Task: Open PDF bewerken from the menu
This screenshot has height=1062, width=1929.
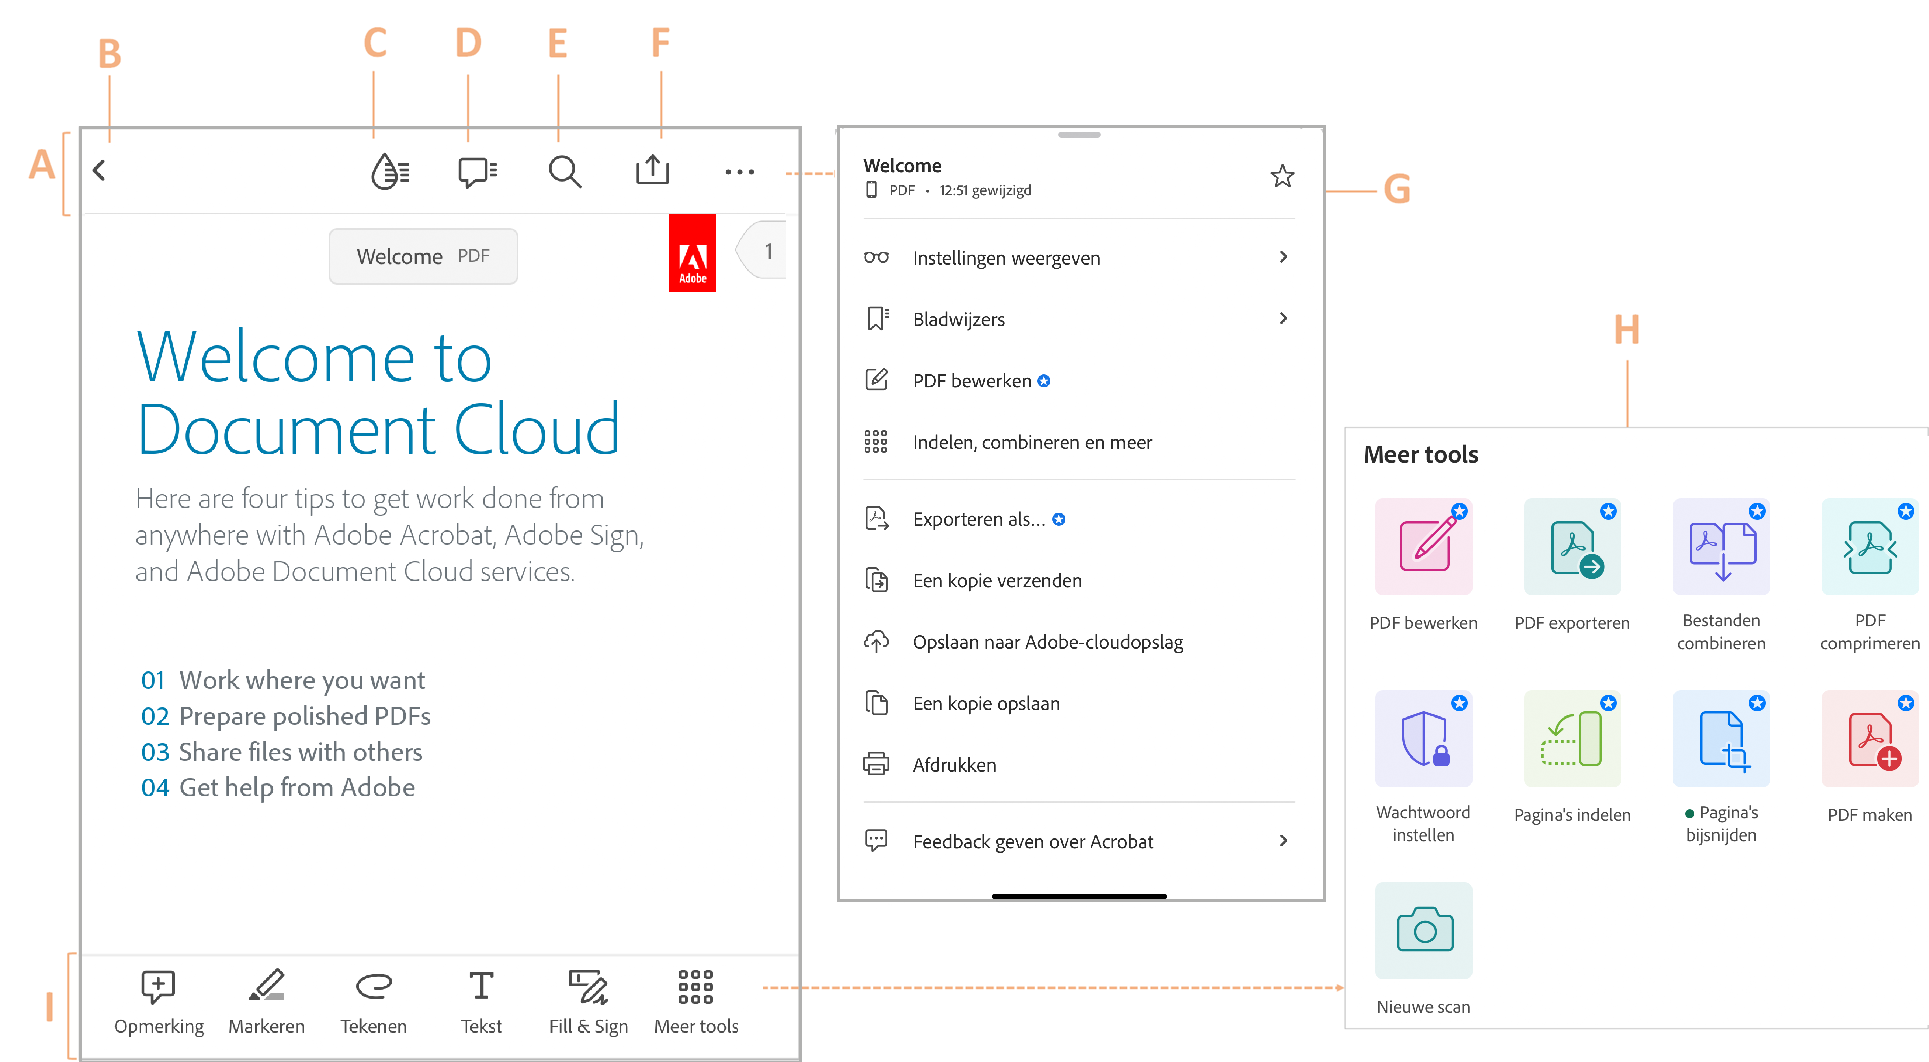Action: [x=971, y=380]
